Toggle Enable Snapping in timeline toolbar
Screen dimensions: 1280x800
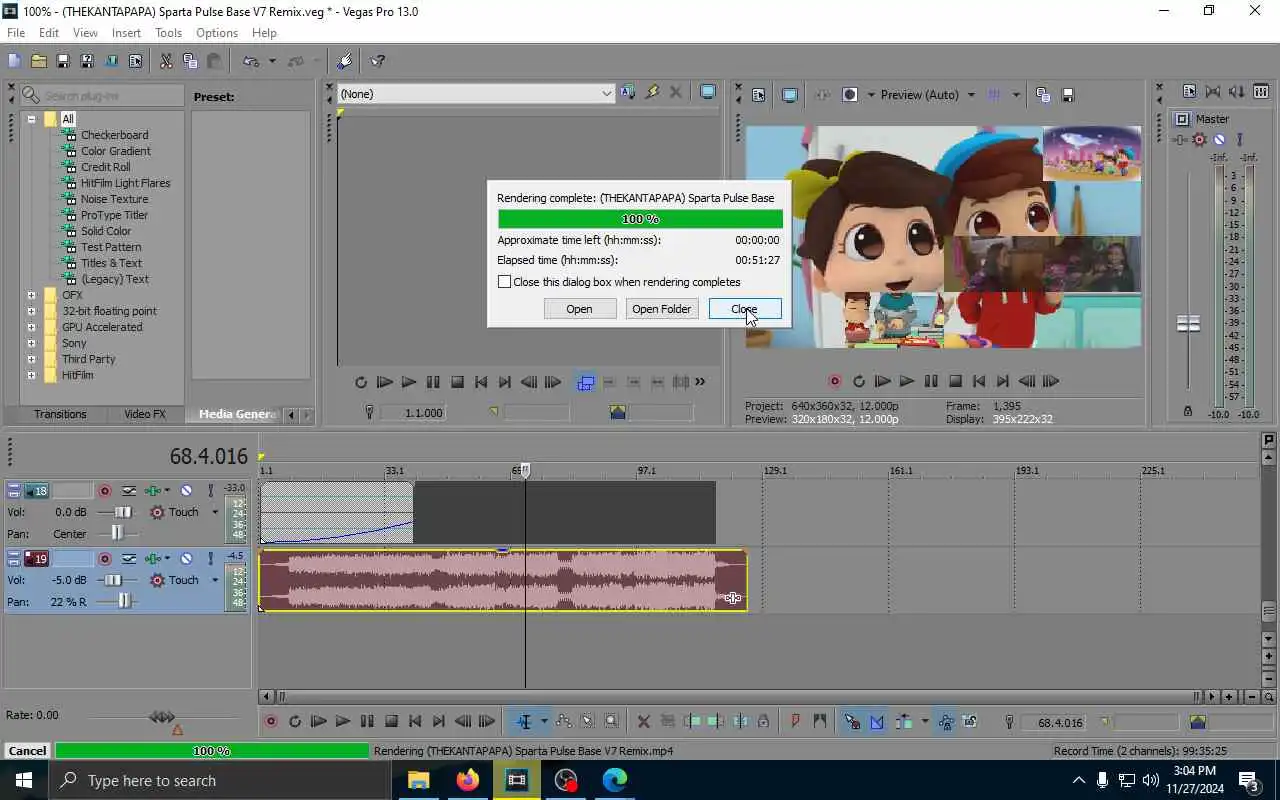pyautogui.click(x=852, y=722)
